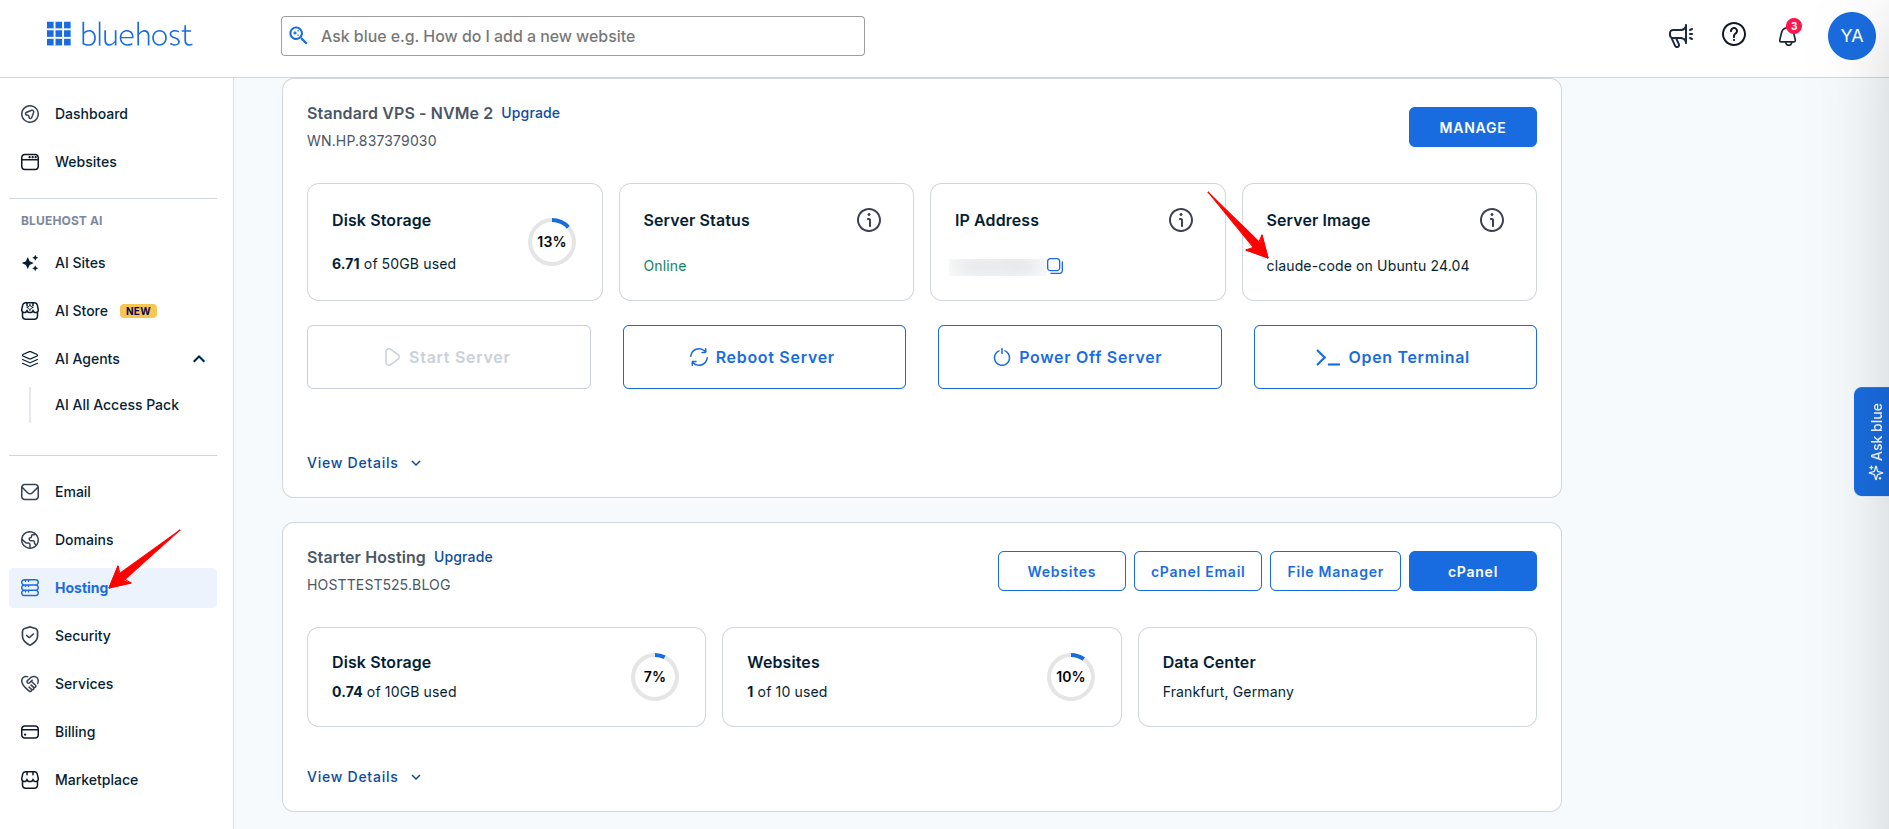Open AI All Access Pack item
This screenshot has width=1889, height=829.
click(x=117, y=405)
